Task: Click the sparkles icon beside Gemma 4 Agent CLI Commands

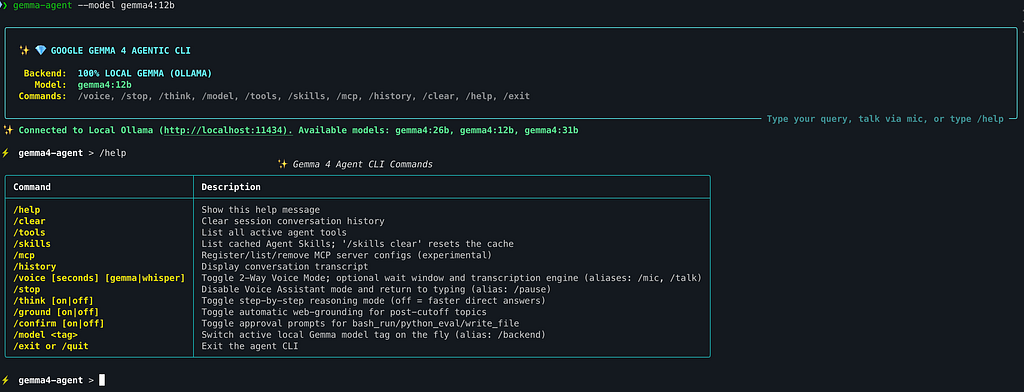Action: pos(283,165)
